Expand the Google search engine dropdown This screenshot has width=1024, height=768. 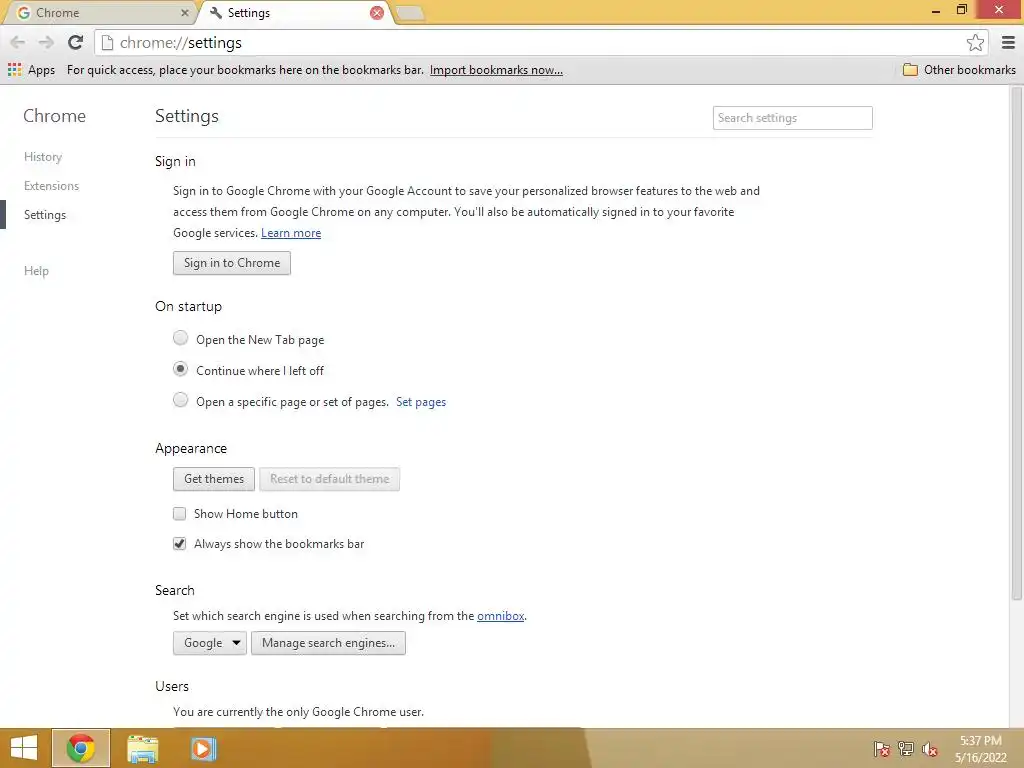pyautogui.click(x=210, y=643)
